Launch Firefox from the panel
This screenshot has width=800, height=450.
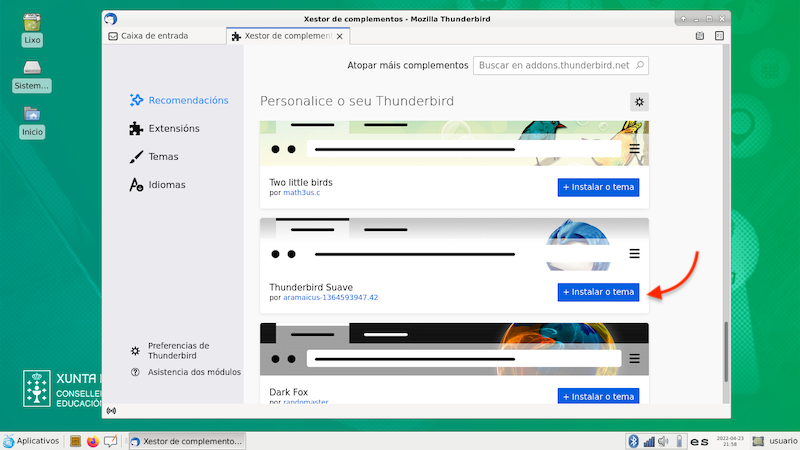click(x=92, y=441)
